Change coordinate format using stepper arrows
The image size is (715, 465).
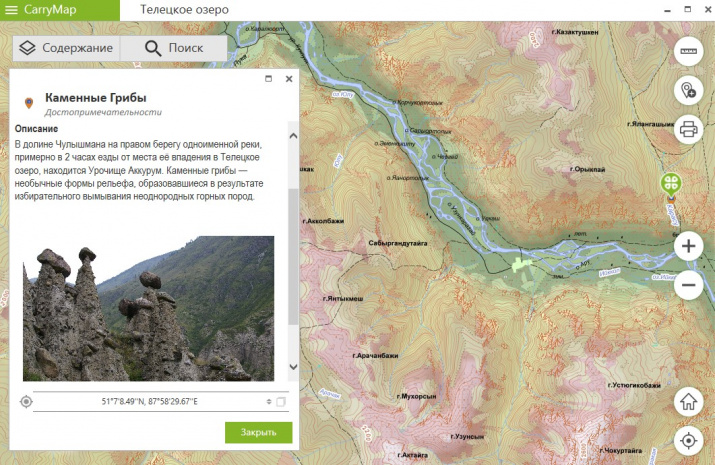pyautogui.click(x=268, y=402)
